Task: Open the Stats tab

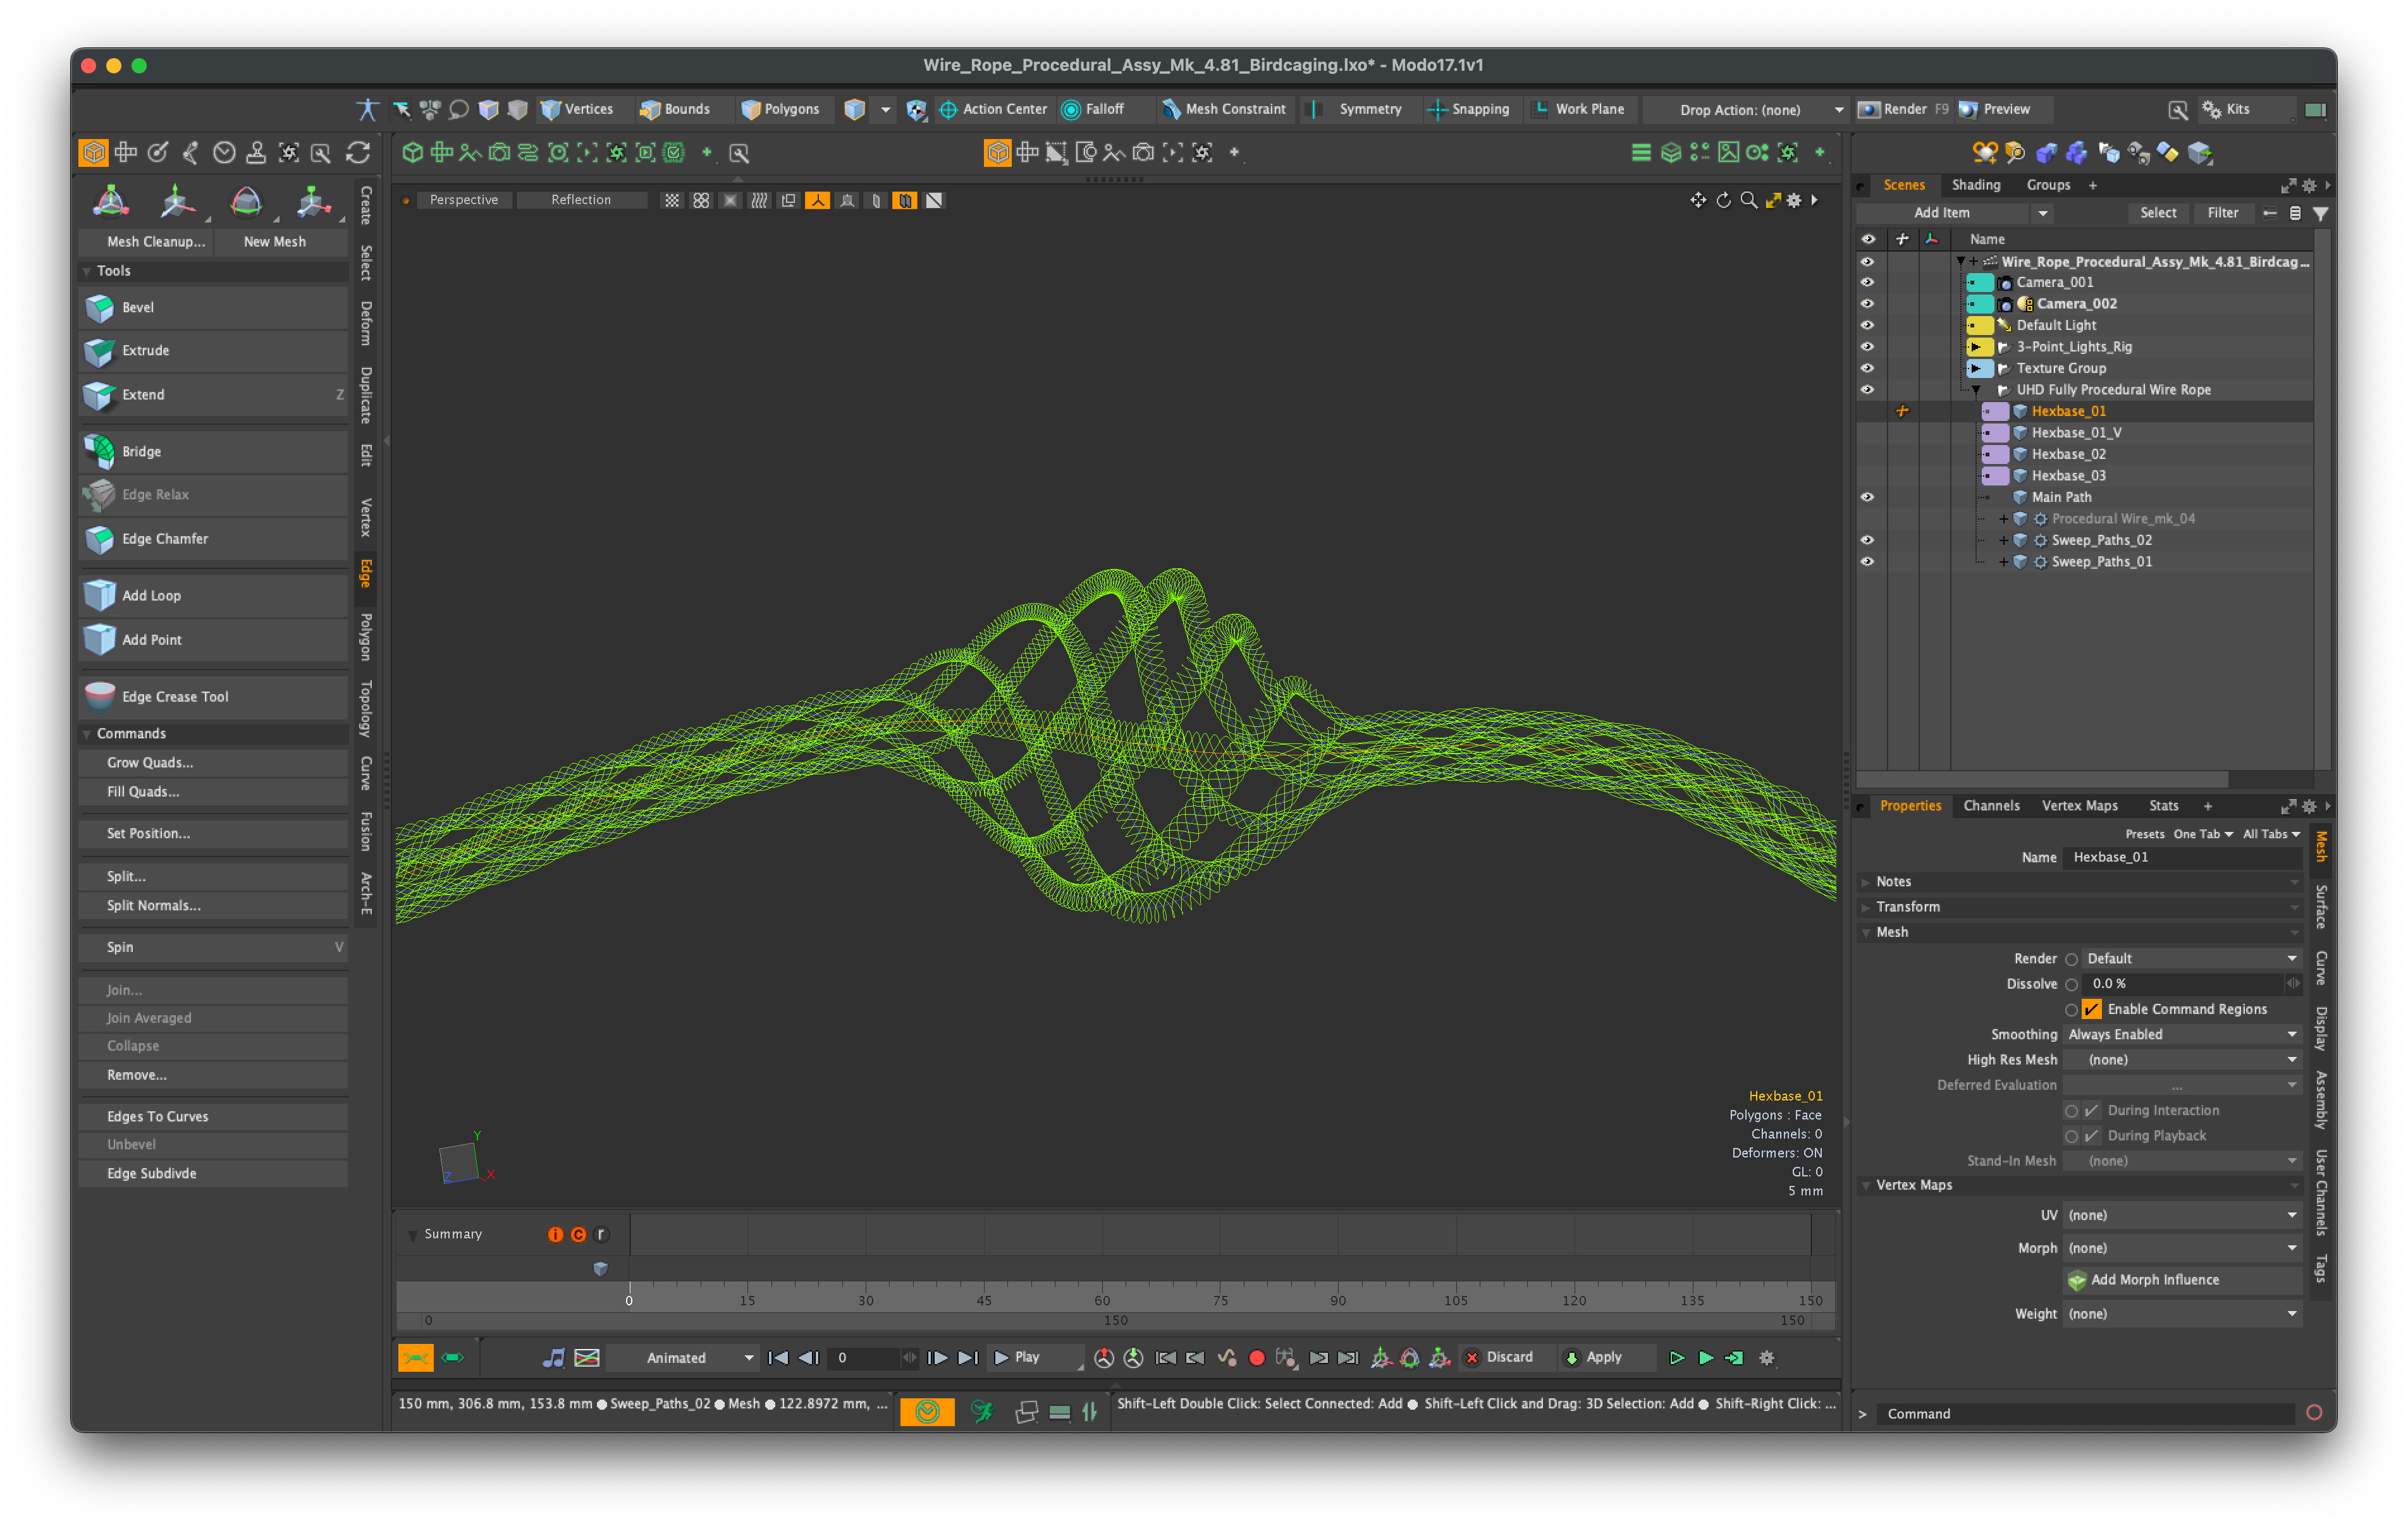Action: point(2164,806)
